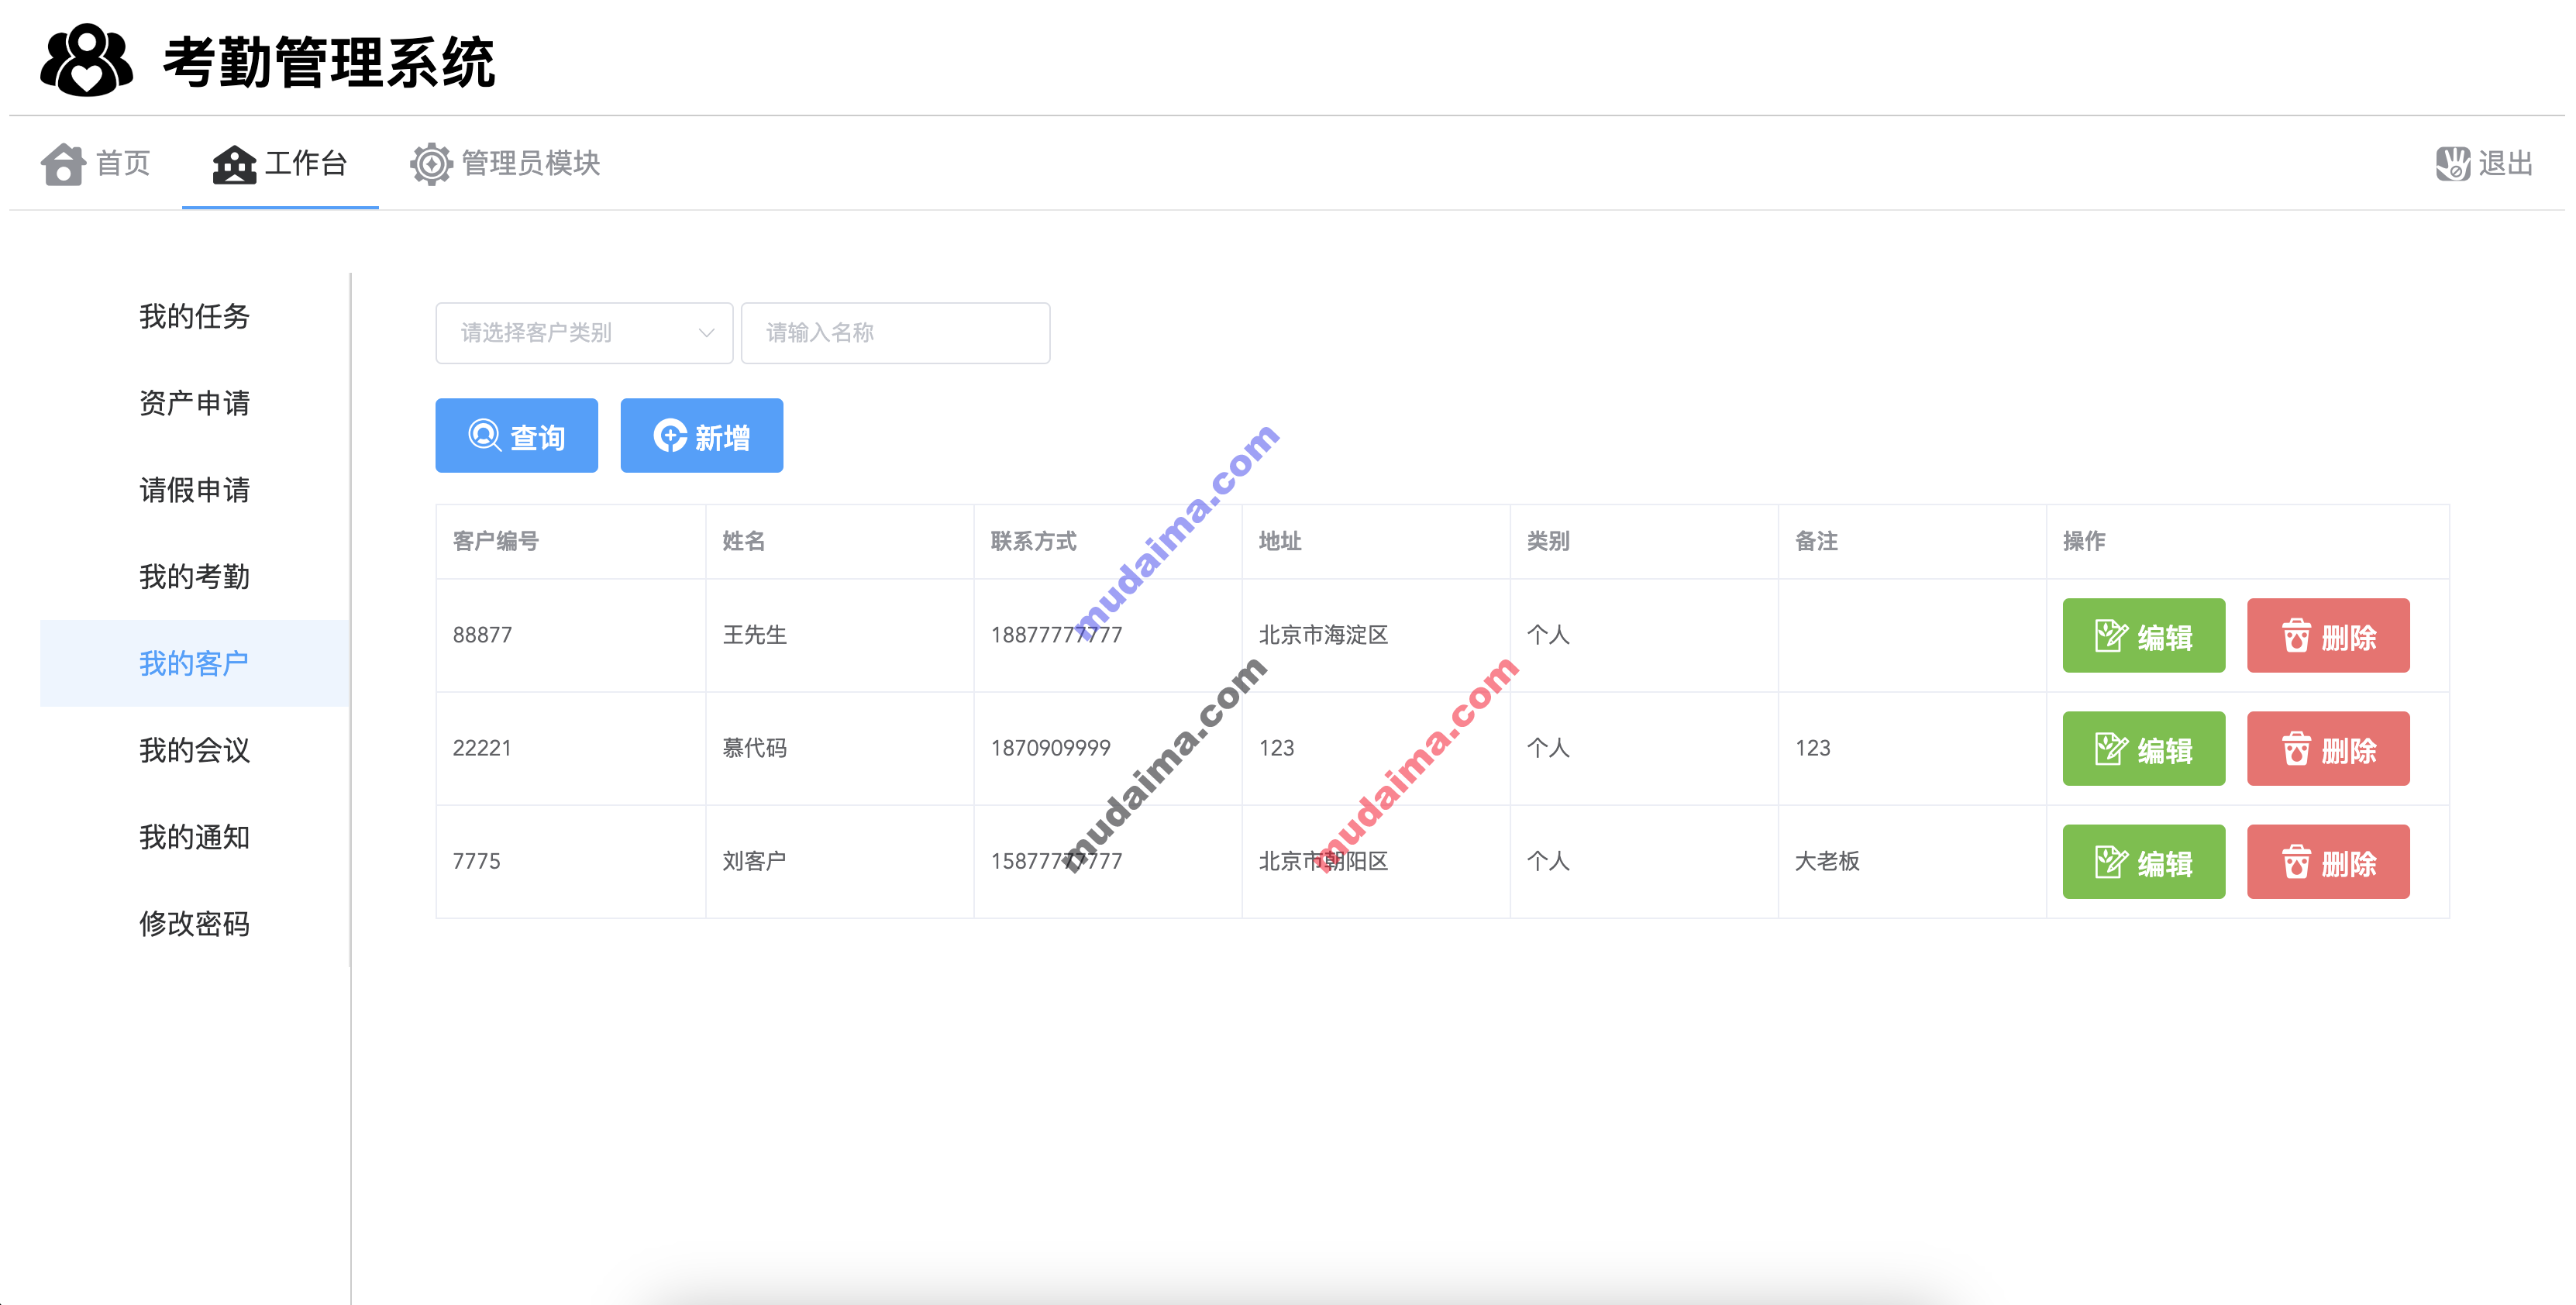Screen dimensions: 2576x1305
Task: Click the magnifier icon in 查询 button
Action: click(x=485, y=436)
